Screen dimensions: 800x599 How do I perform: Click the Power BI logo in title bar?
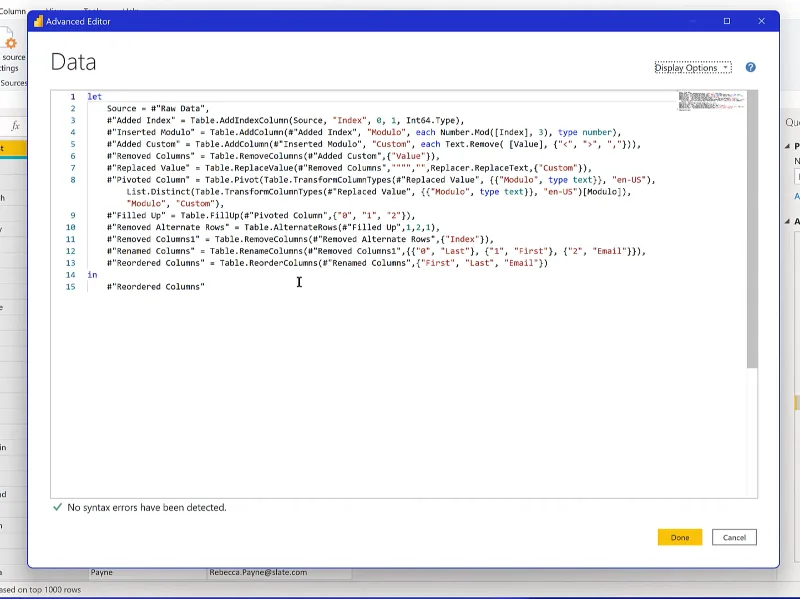(38, 21)
